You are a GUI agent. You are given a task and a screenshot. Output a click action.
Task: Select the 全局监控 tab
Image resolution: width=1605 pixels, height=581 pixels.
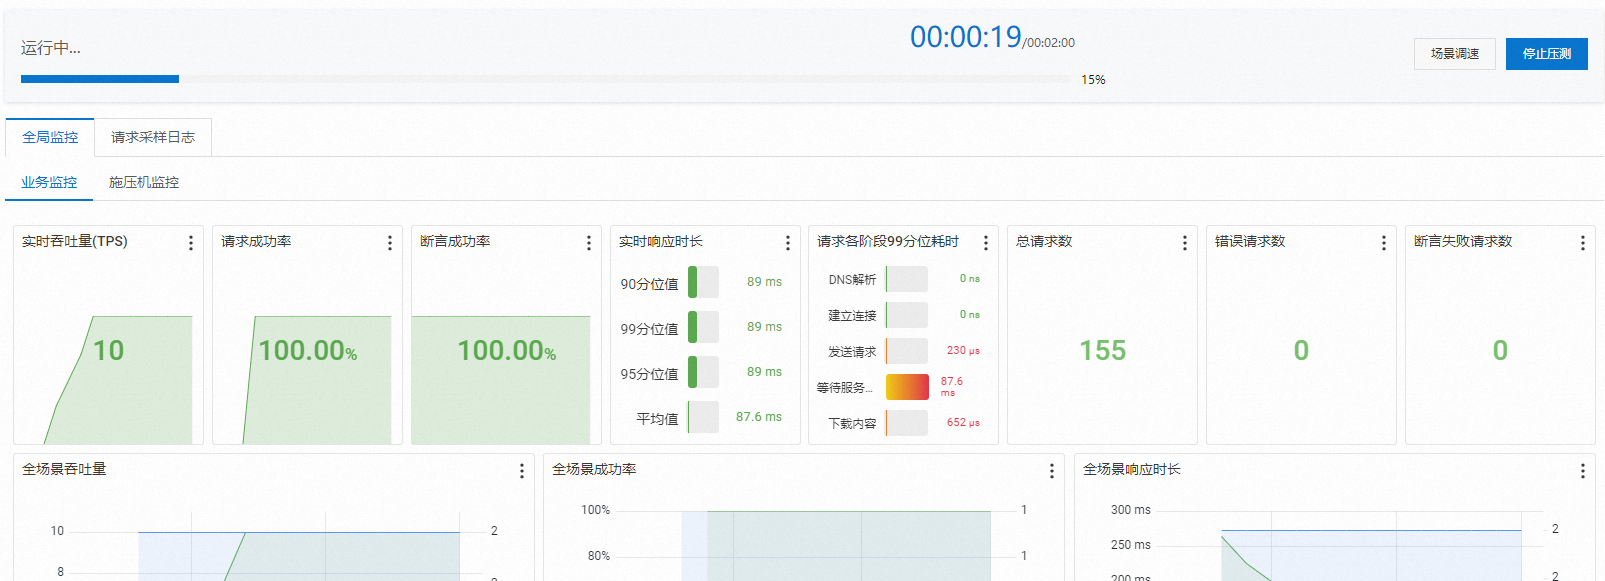pyautogui.click(x=50, y=138)
